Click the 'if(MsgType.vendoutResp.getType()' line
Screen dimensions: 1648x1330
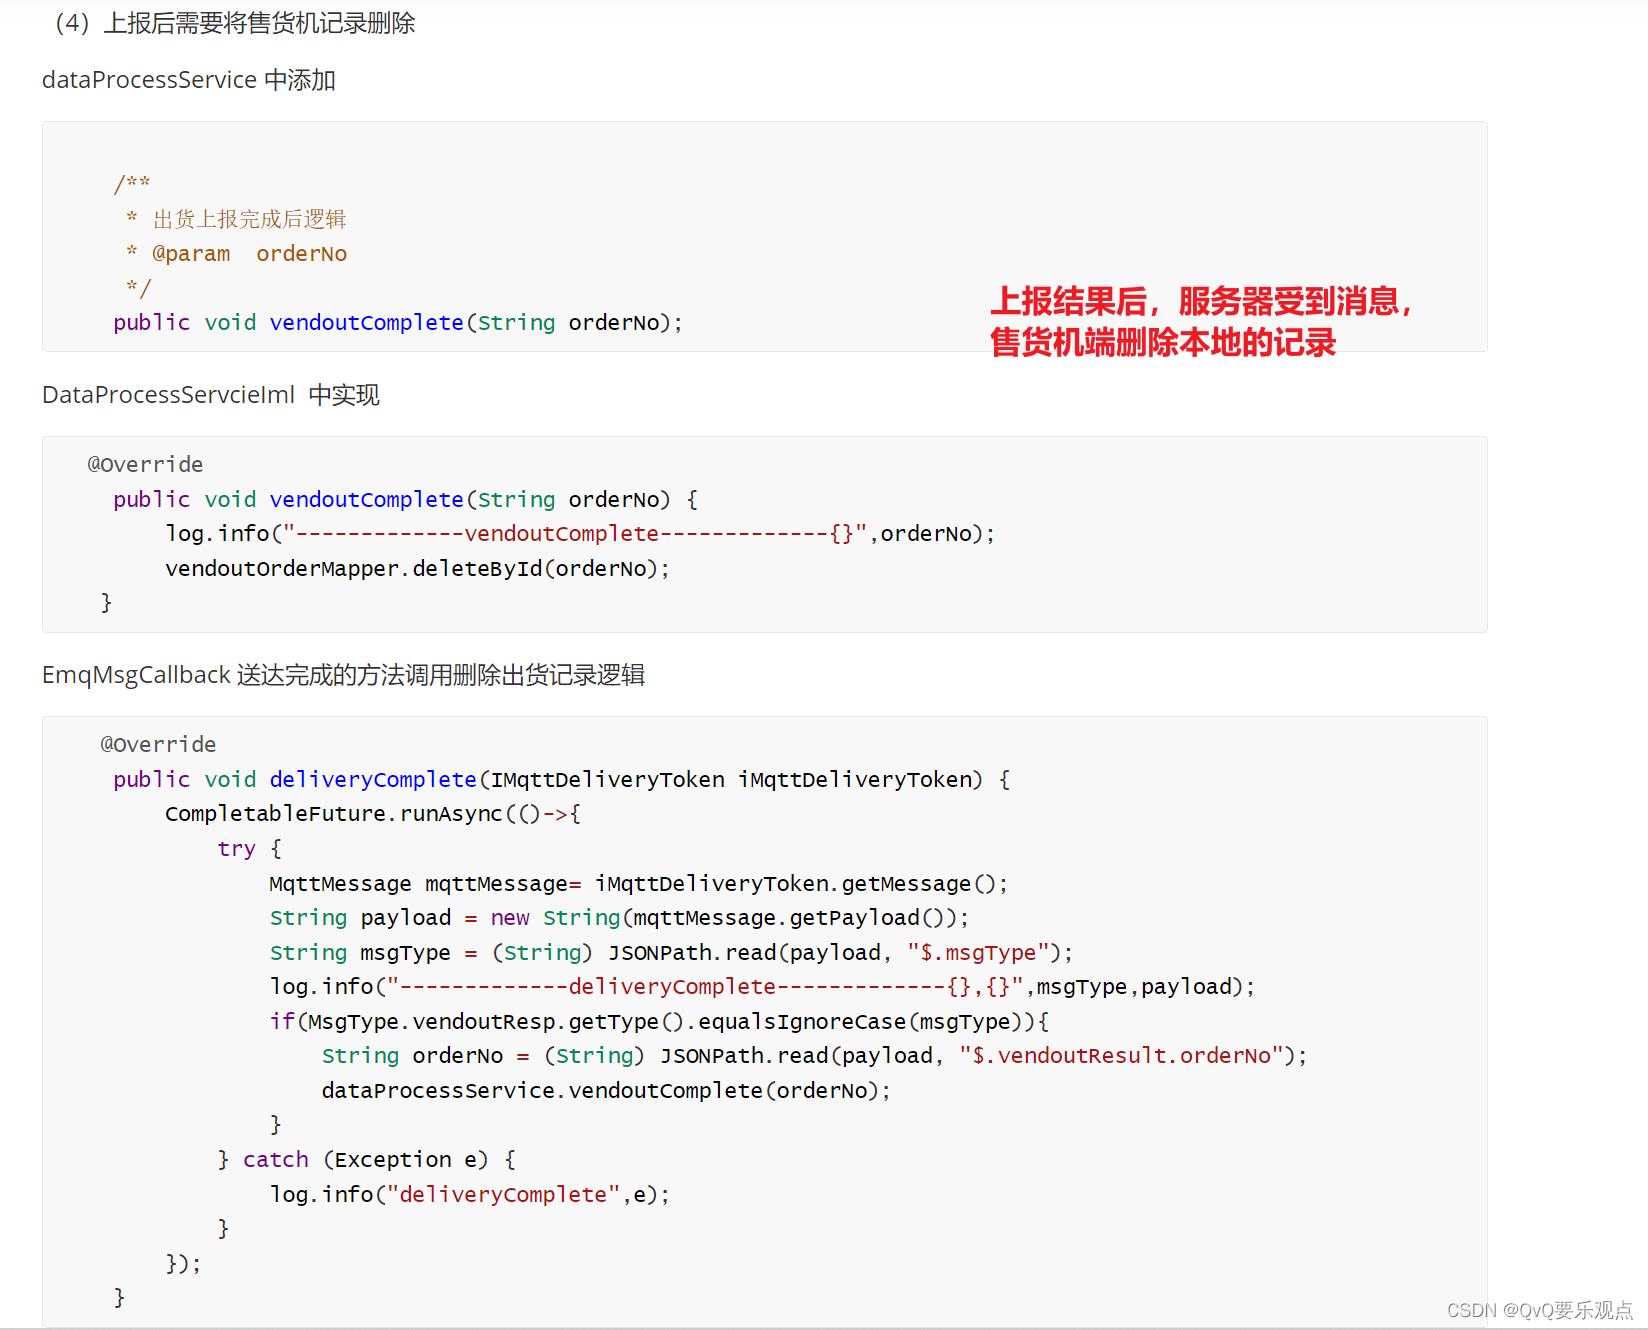coord(659,1022)
